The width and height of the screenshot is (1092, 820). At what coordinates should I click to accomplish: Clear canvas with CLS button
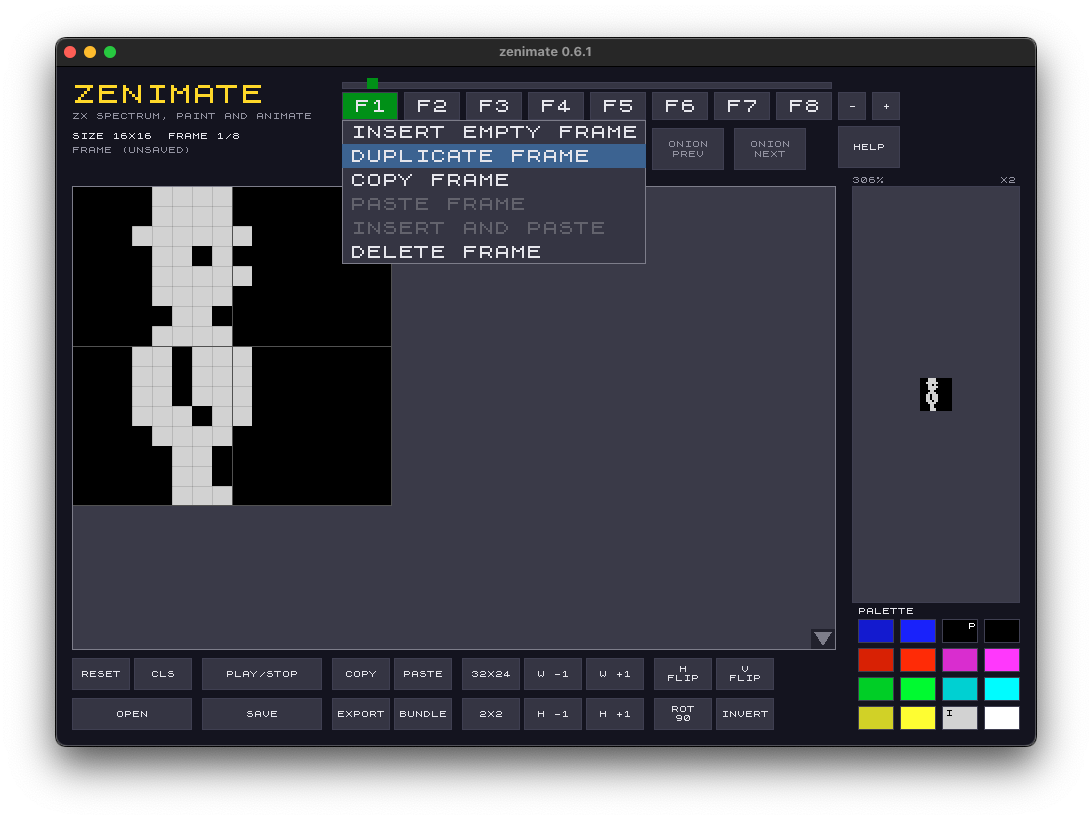[x=163, y=674]
